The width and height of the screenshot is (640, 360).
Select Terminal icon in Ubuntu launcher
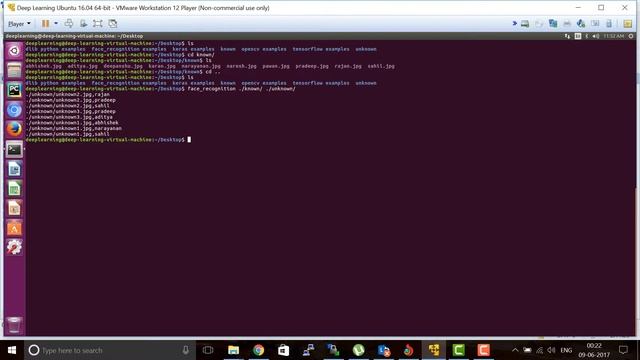coord(14,149)
